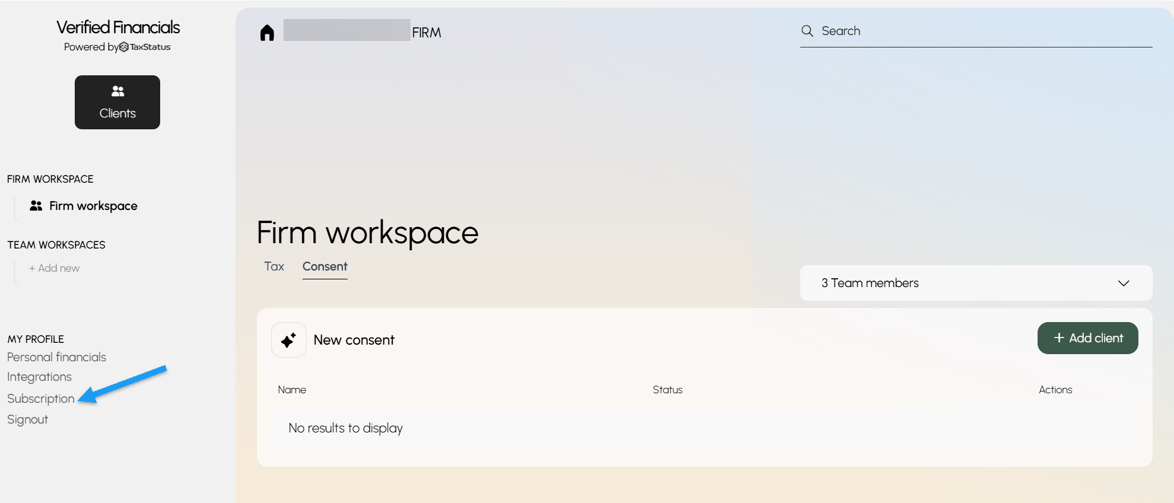The image size is (1174, 503).
Task: Click the search magnifier icon
Action: point(807,31)
